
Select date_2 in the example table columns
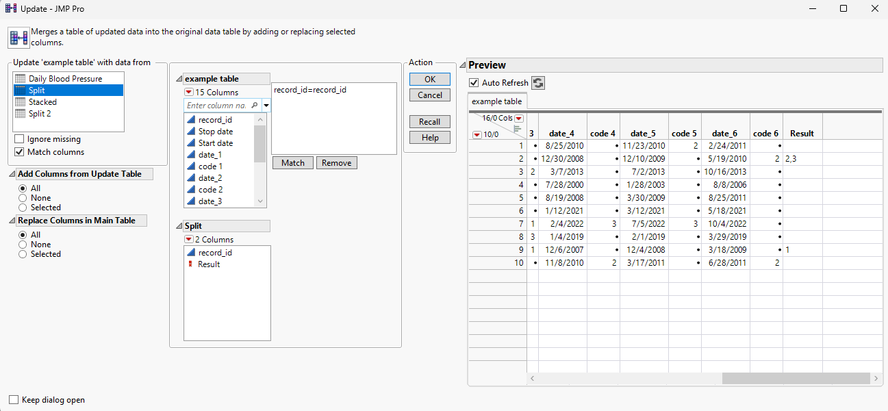point(210,178)
